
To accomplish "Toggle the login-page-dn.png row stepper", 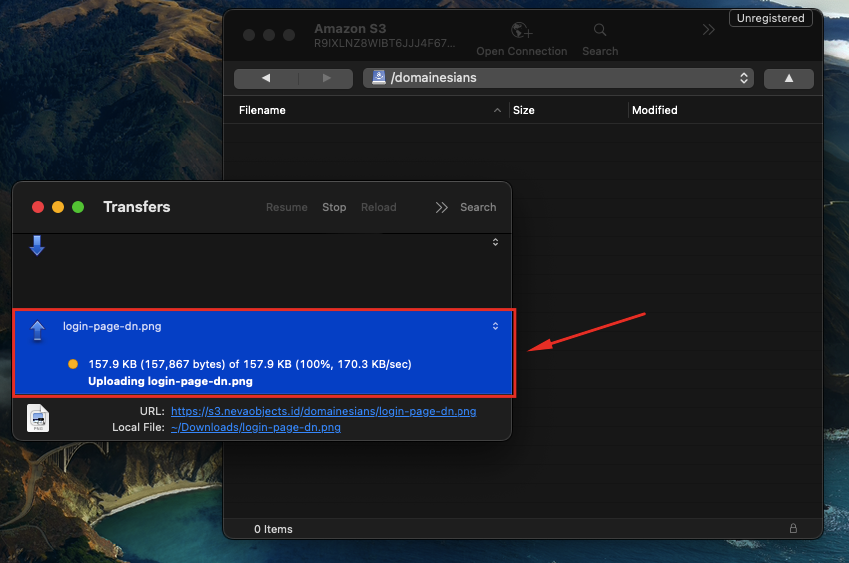I will 495,326.
